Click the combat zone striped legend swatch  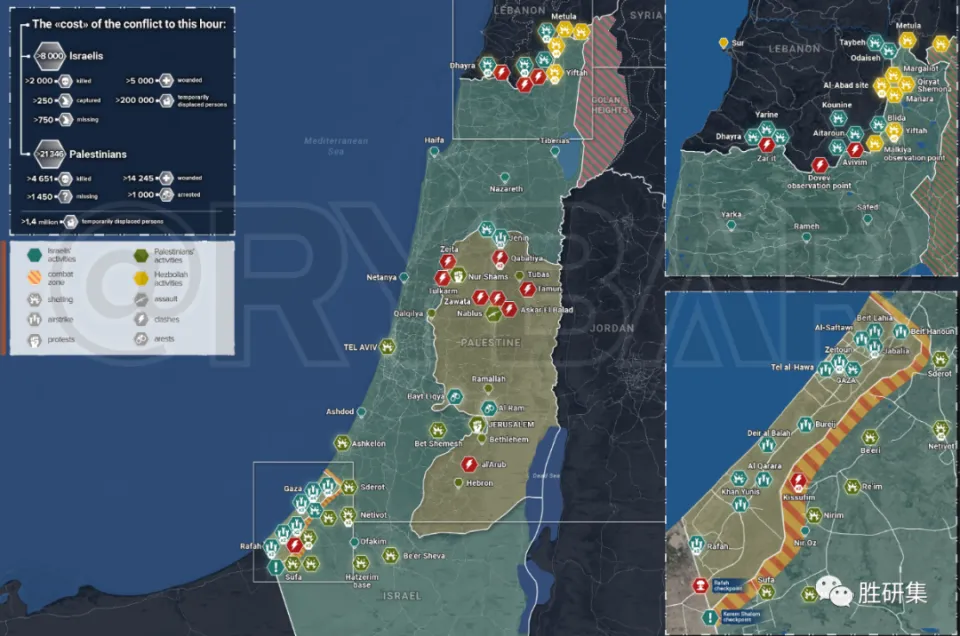[35, 278]
